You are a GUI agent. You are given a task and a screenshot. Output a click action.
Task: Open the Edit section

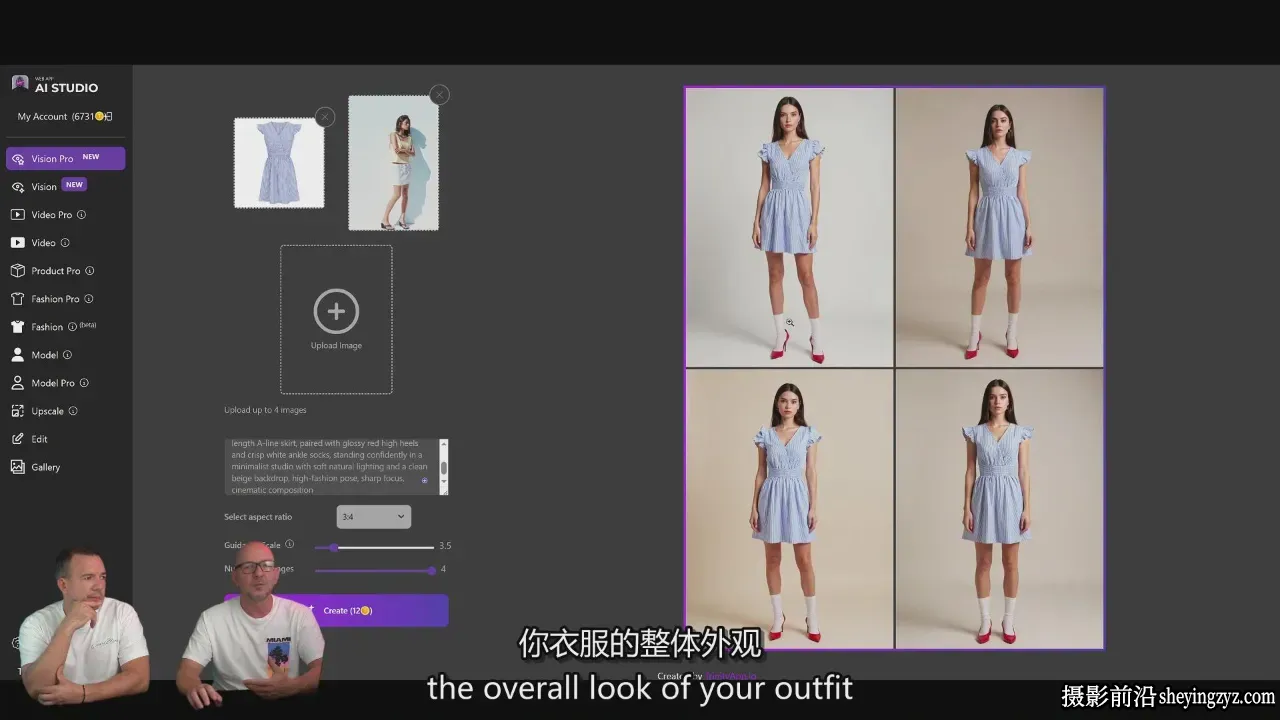coord(39,438)
